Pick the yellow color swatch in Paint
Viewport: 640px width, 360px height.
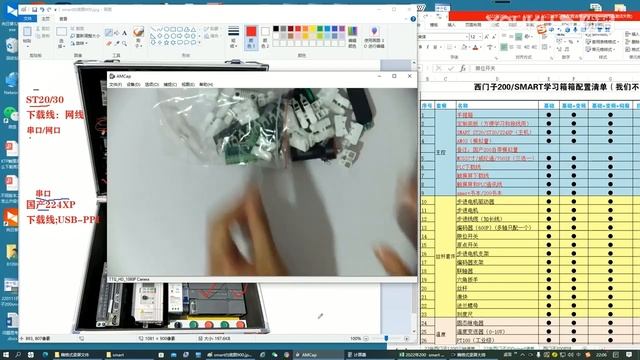(313, 29)
